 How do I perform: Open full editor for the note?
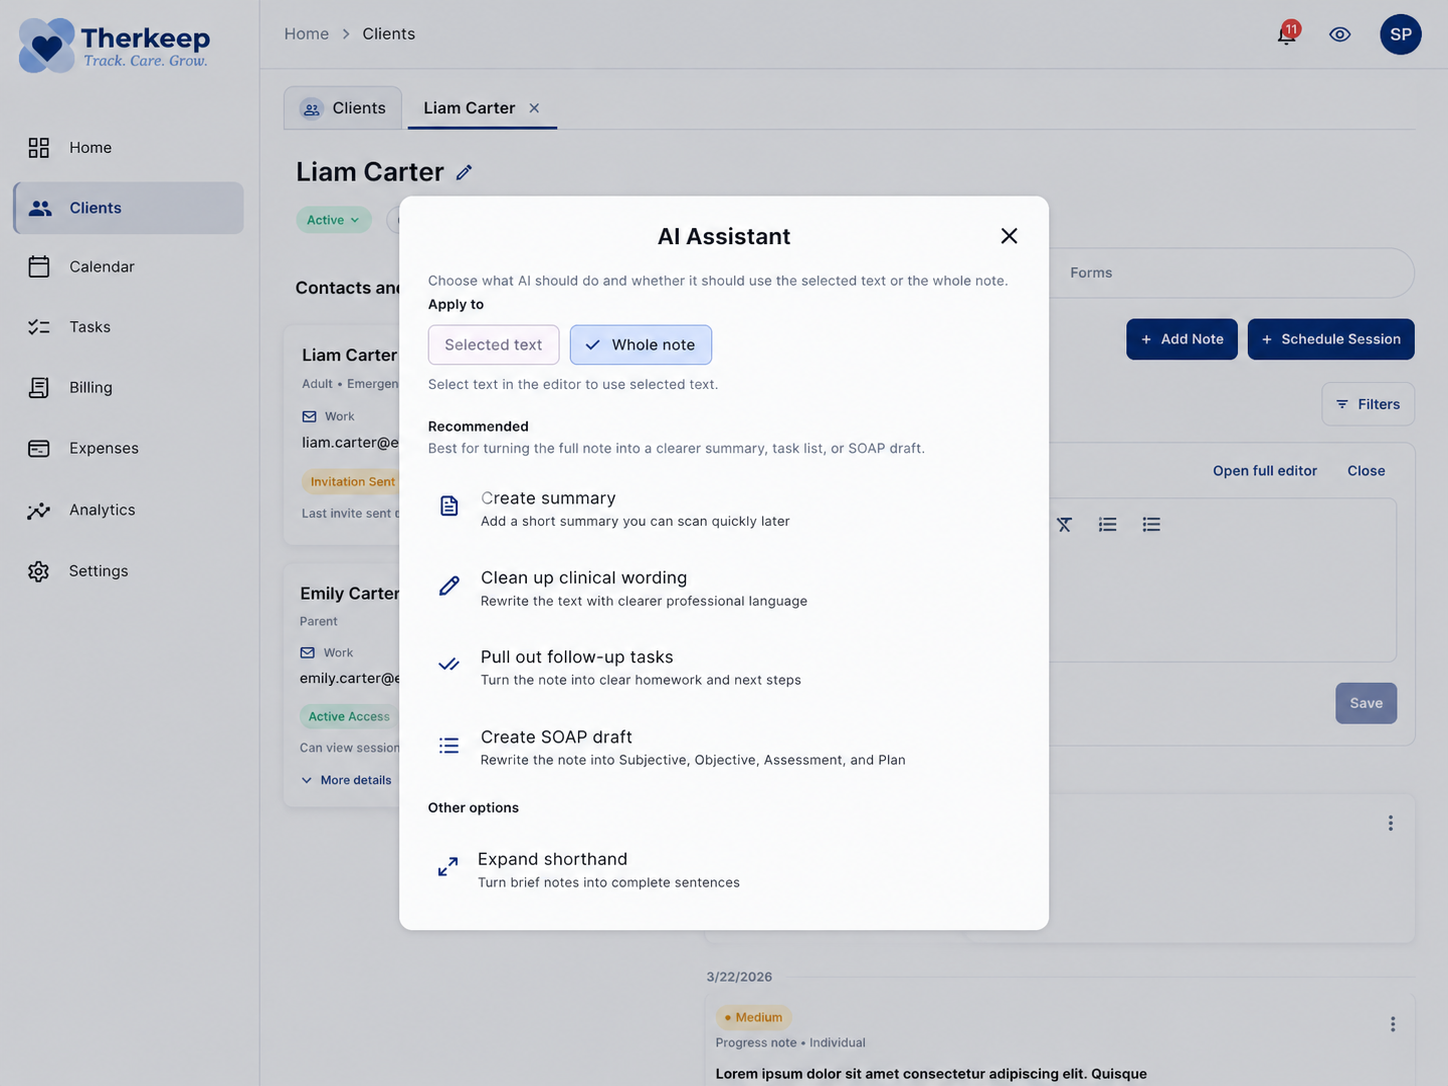point(1264,468)
